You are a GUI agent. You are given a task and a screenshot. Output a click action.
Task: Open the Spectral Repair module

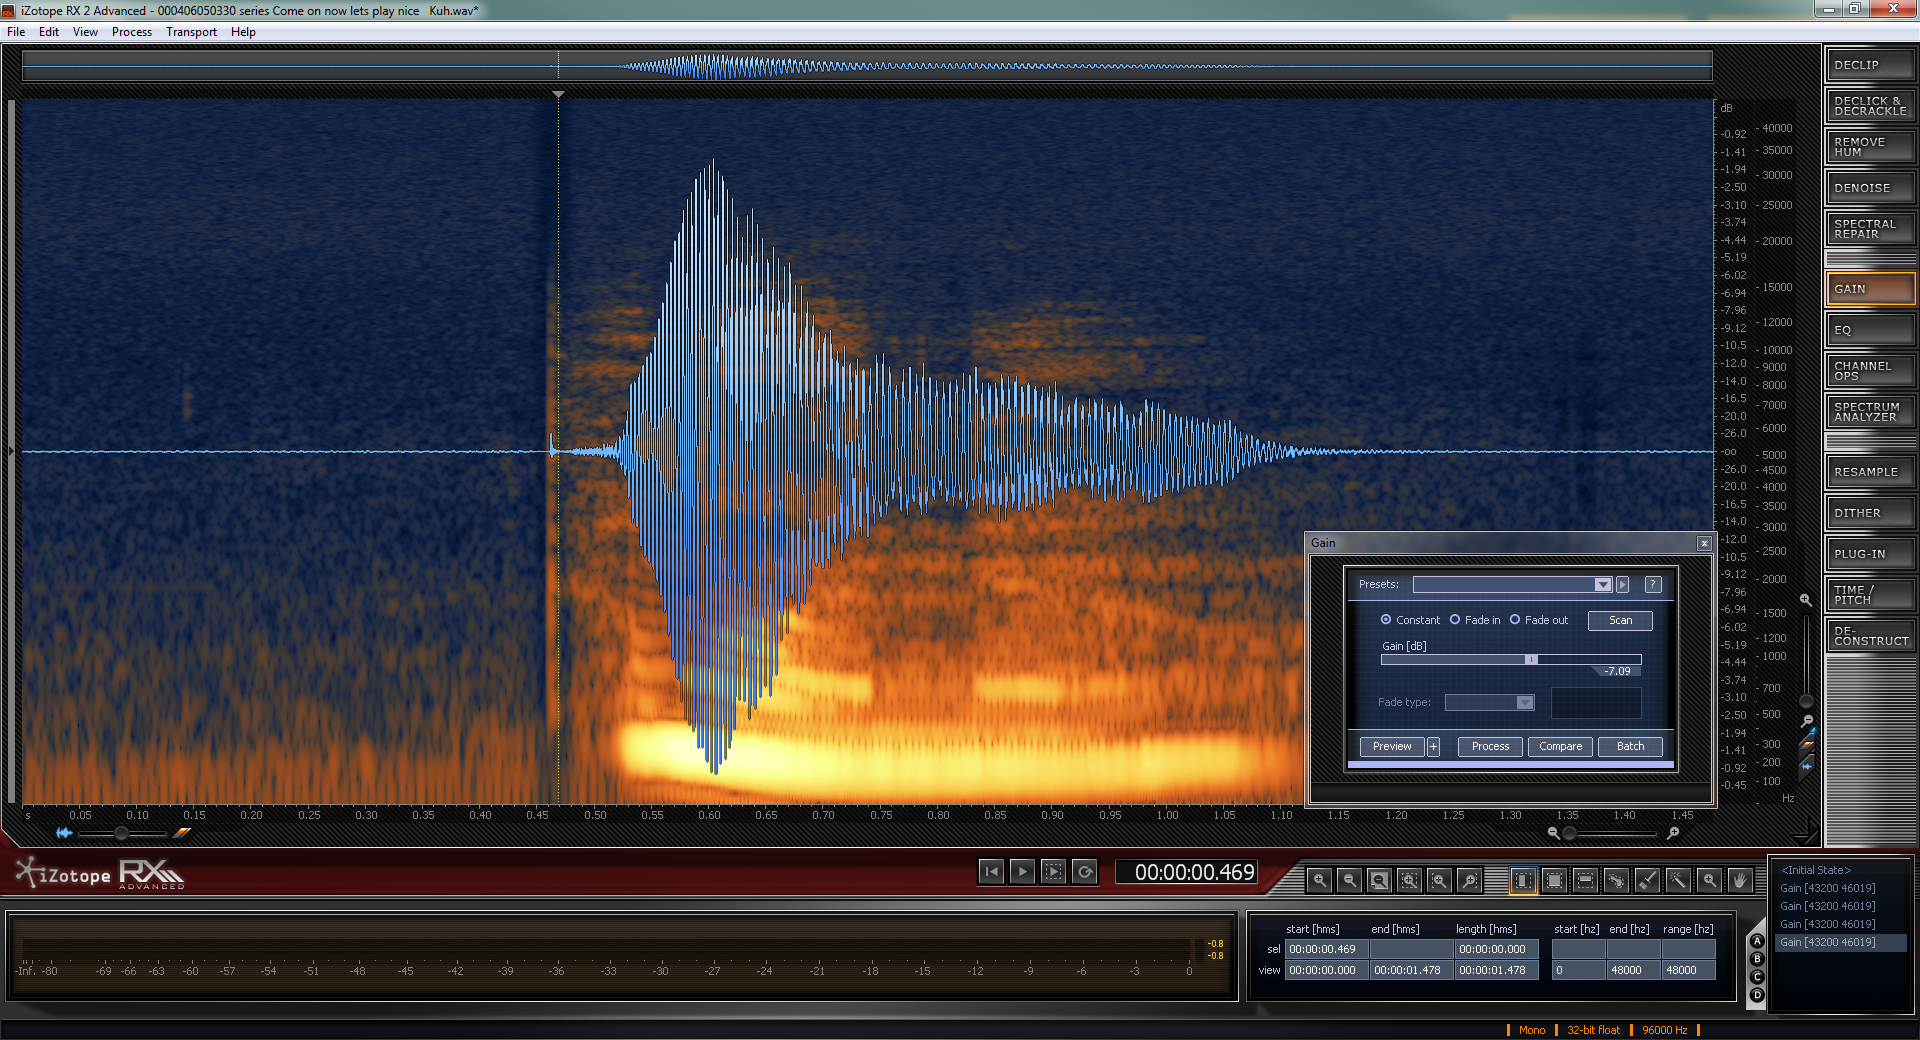[1870, 229]
